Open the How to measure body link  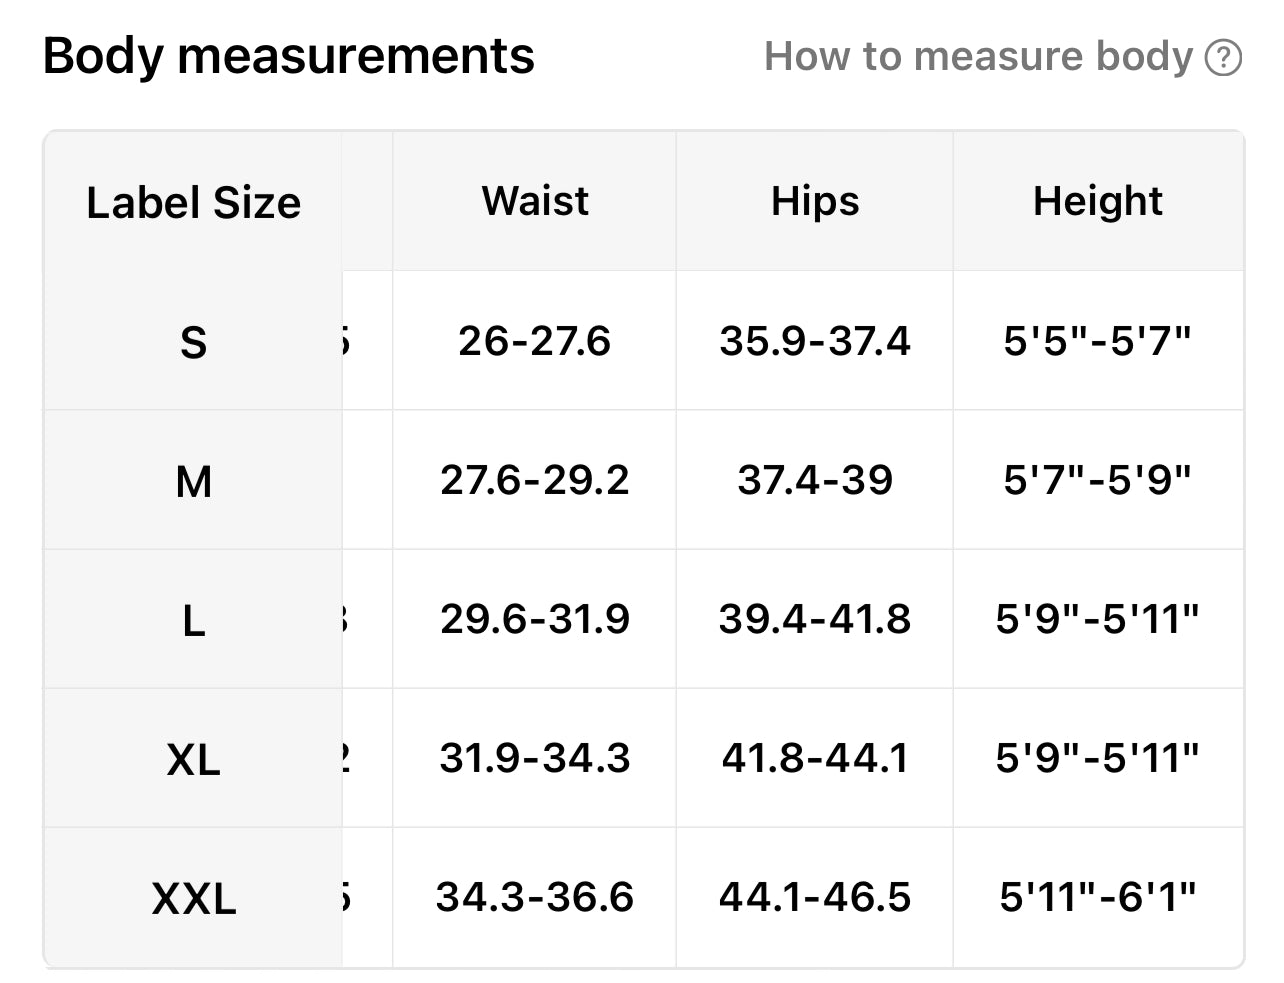(x=978, y=57)
